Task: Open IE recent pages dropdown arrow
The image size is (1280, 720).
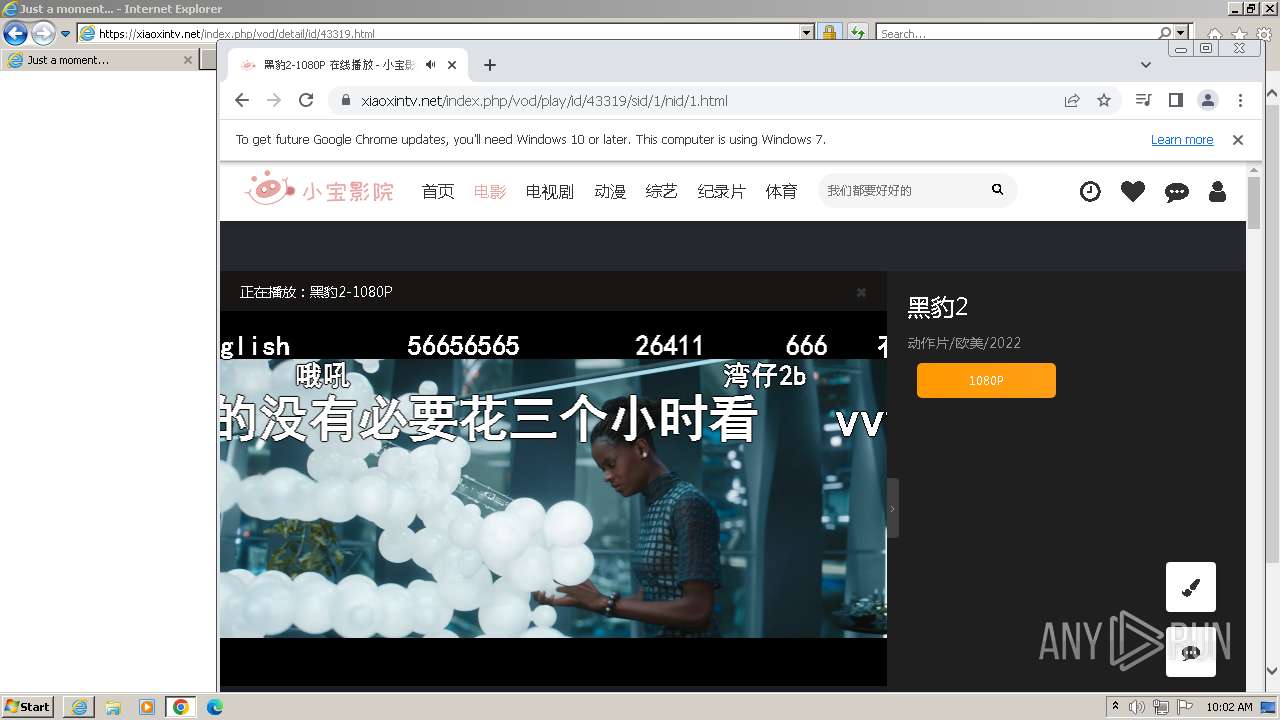Action: (x=65, y=33)
